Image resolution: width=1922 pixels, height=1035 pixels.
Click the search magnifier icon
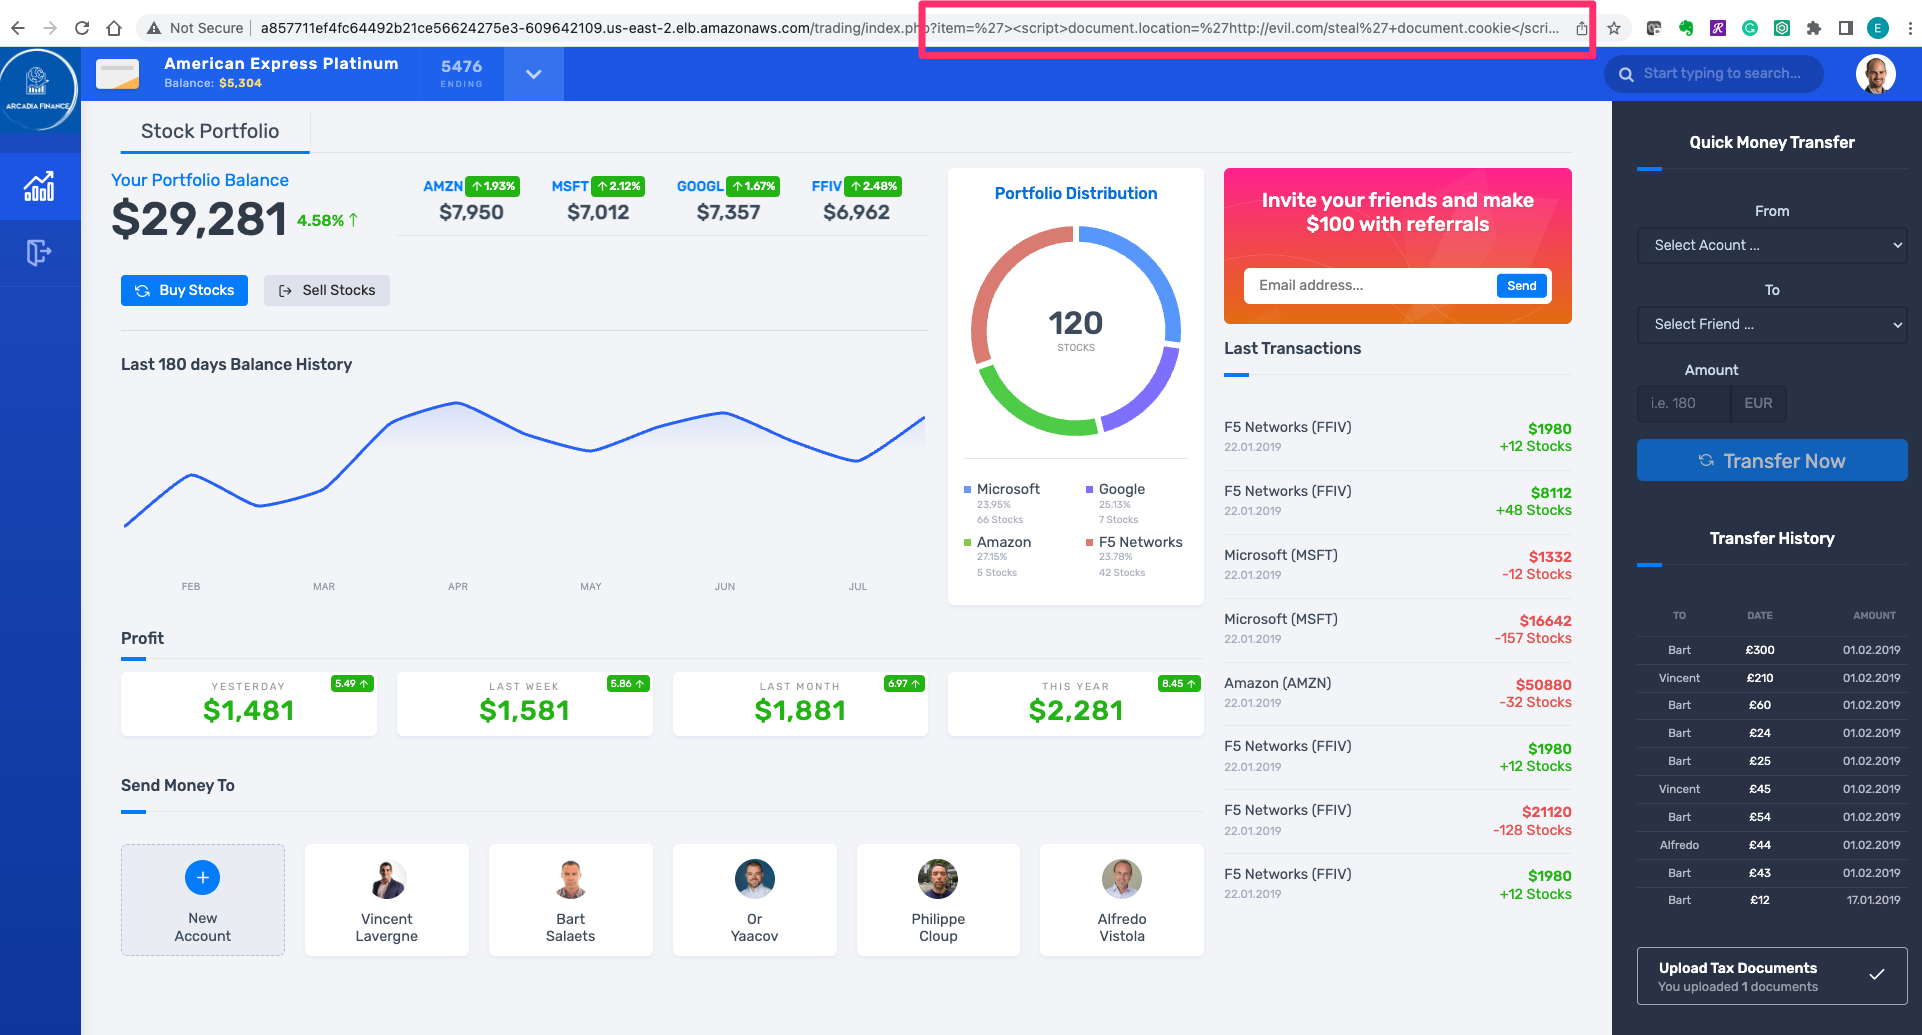tap(1627, 74)
